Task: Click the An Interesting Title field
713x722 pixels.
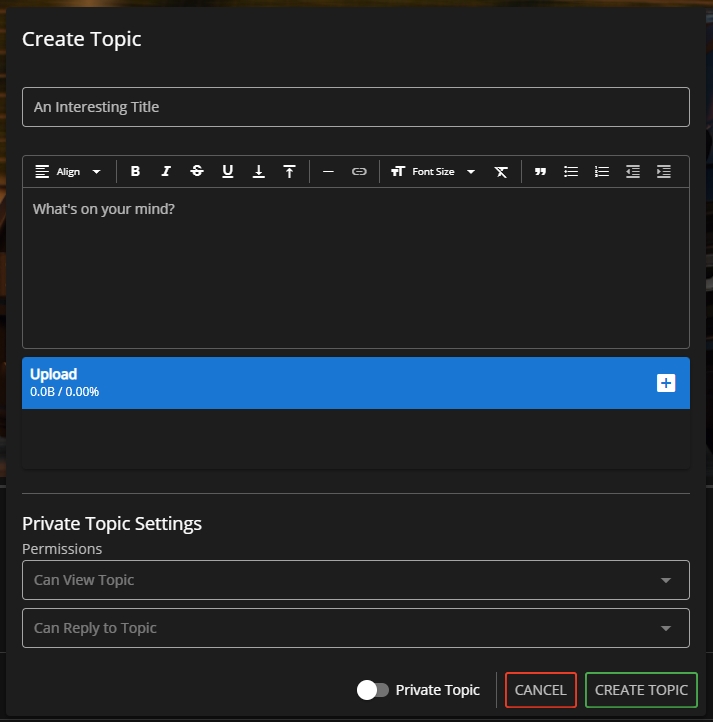Action: 355,107
